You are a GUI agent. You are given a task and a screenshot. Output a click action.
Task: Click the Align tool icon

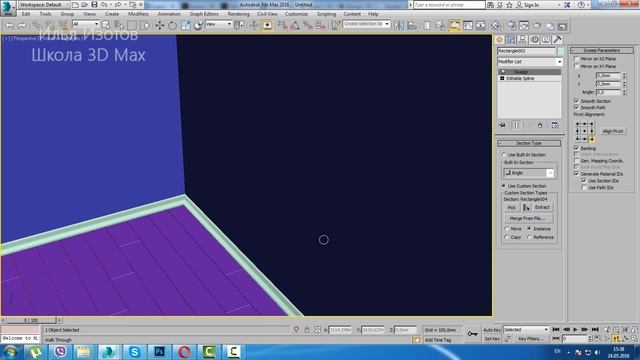point(412,25)
